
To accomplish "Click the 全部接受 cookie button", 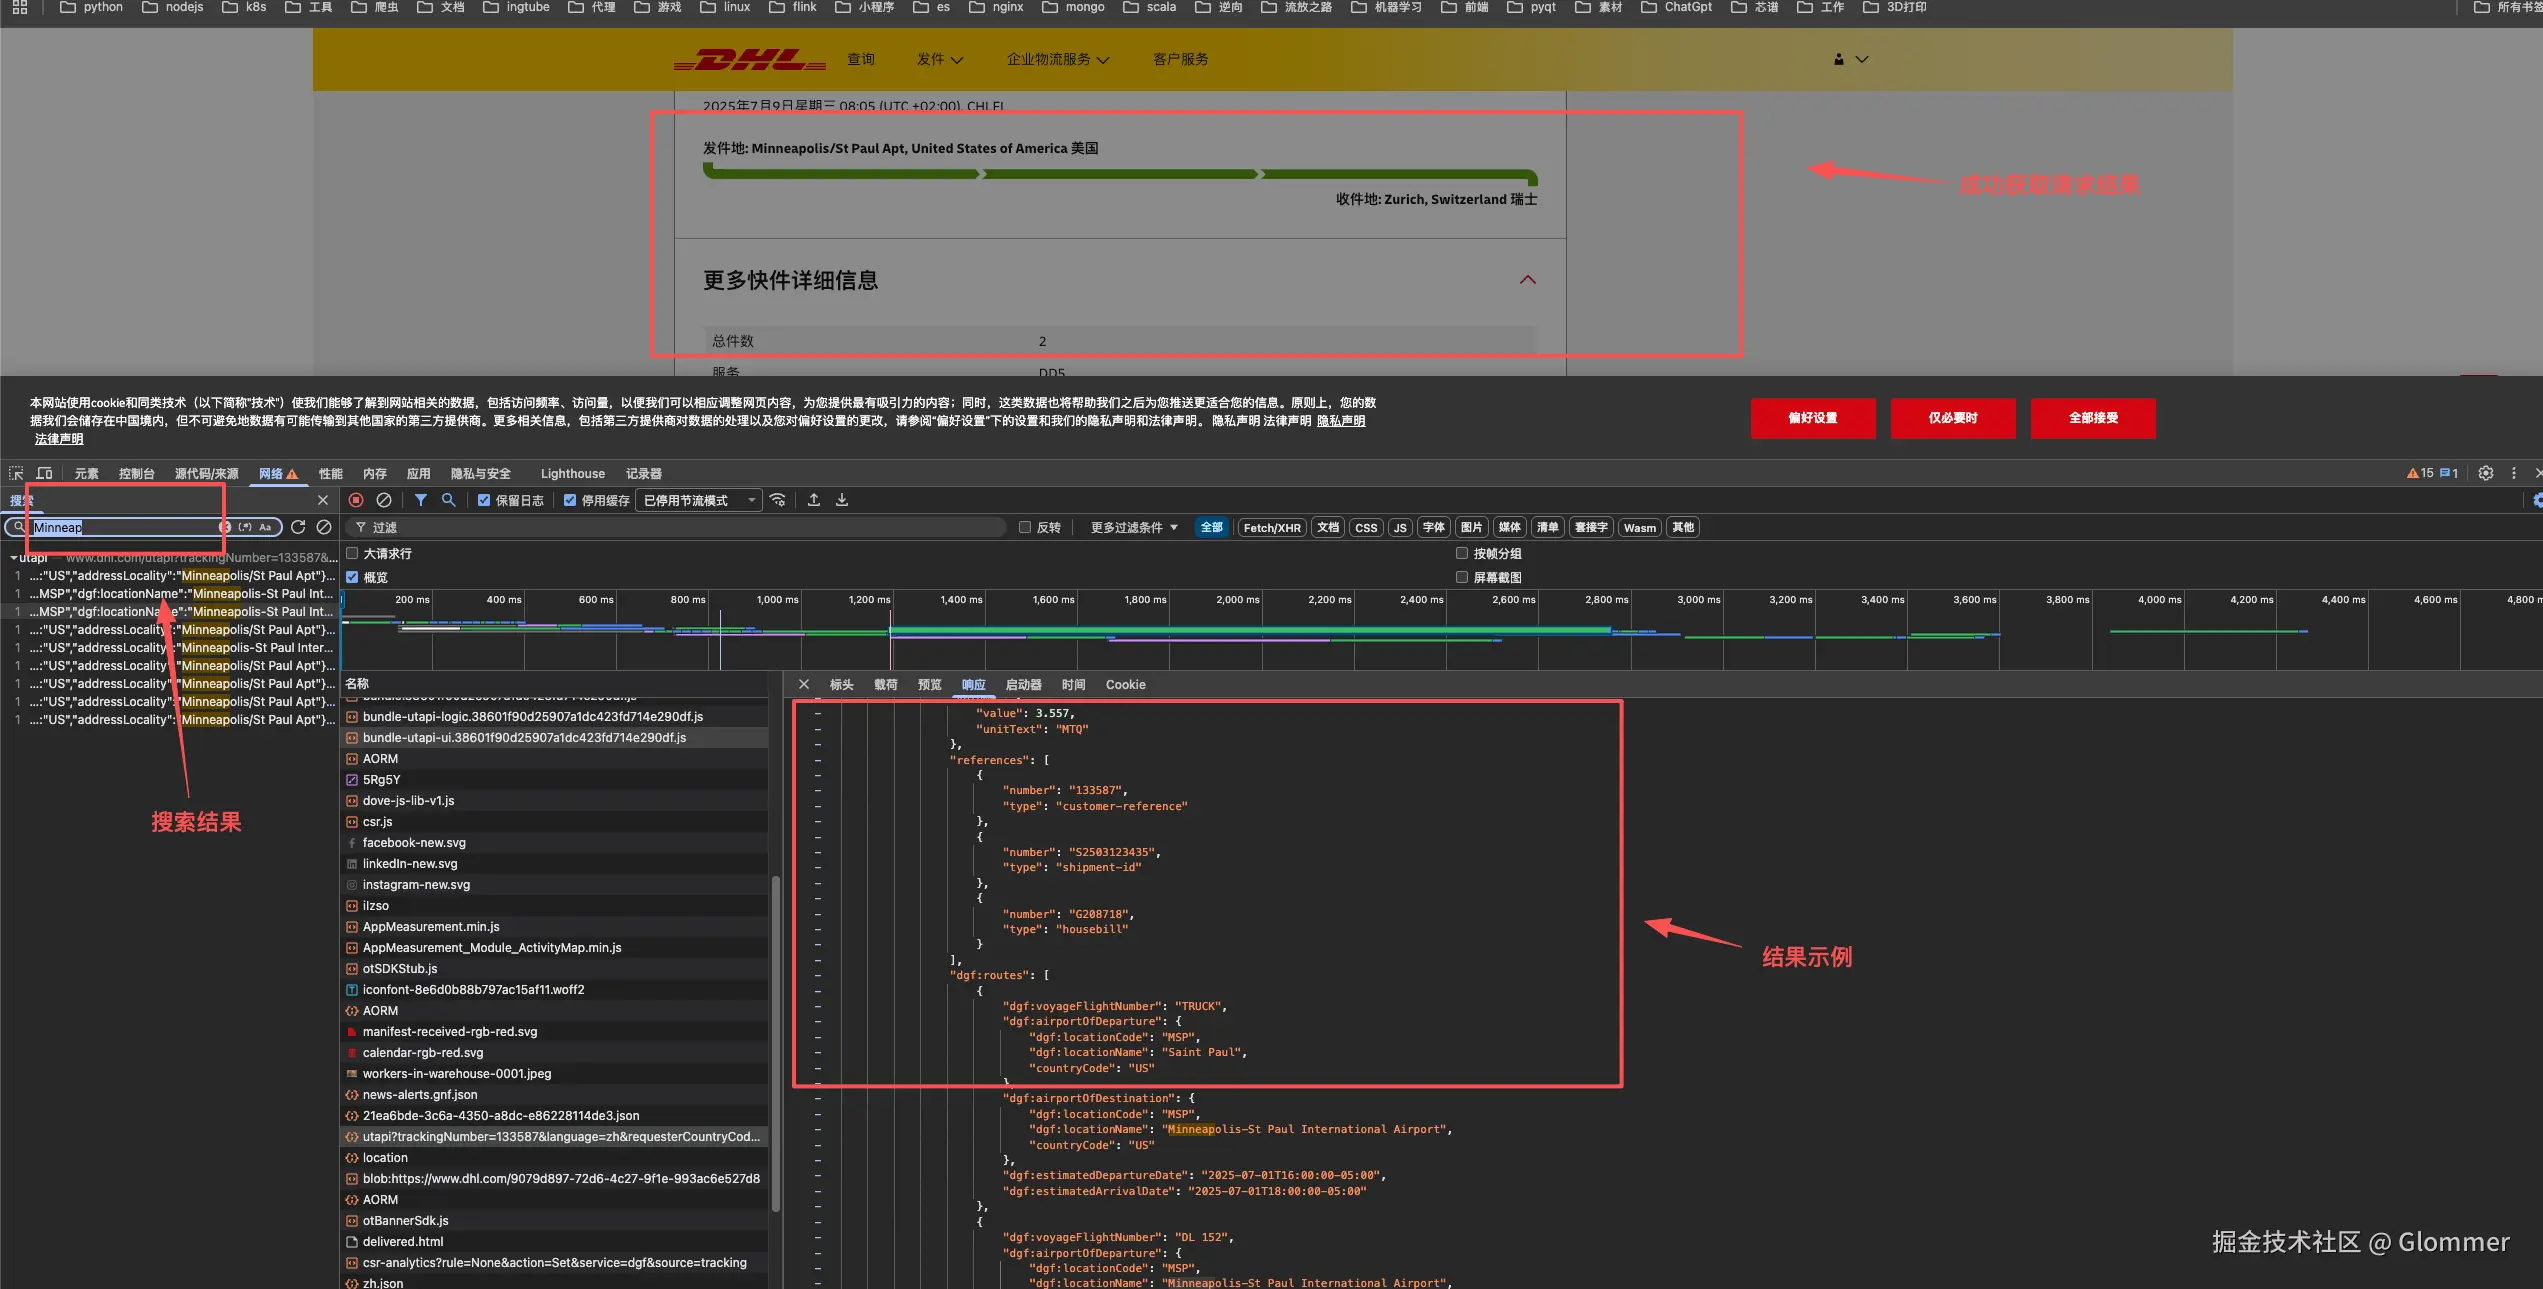I will point(2092,418).
